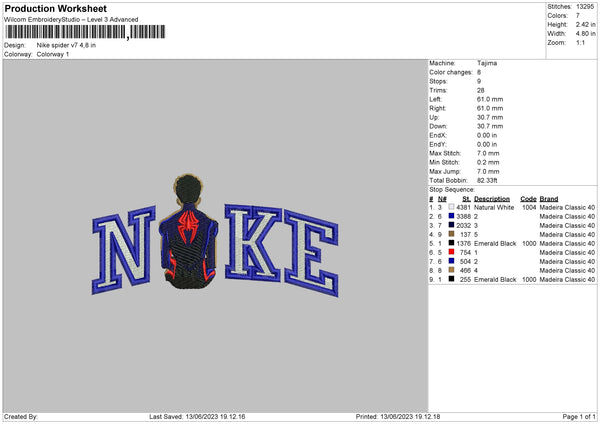The height and width of the screenshot is (424, 600).
Task: Click the Colors value '7'
Action: [578, 16]
